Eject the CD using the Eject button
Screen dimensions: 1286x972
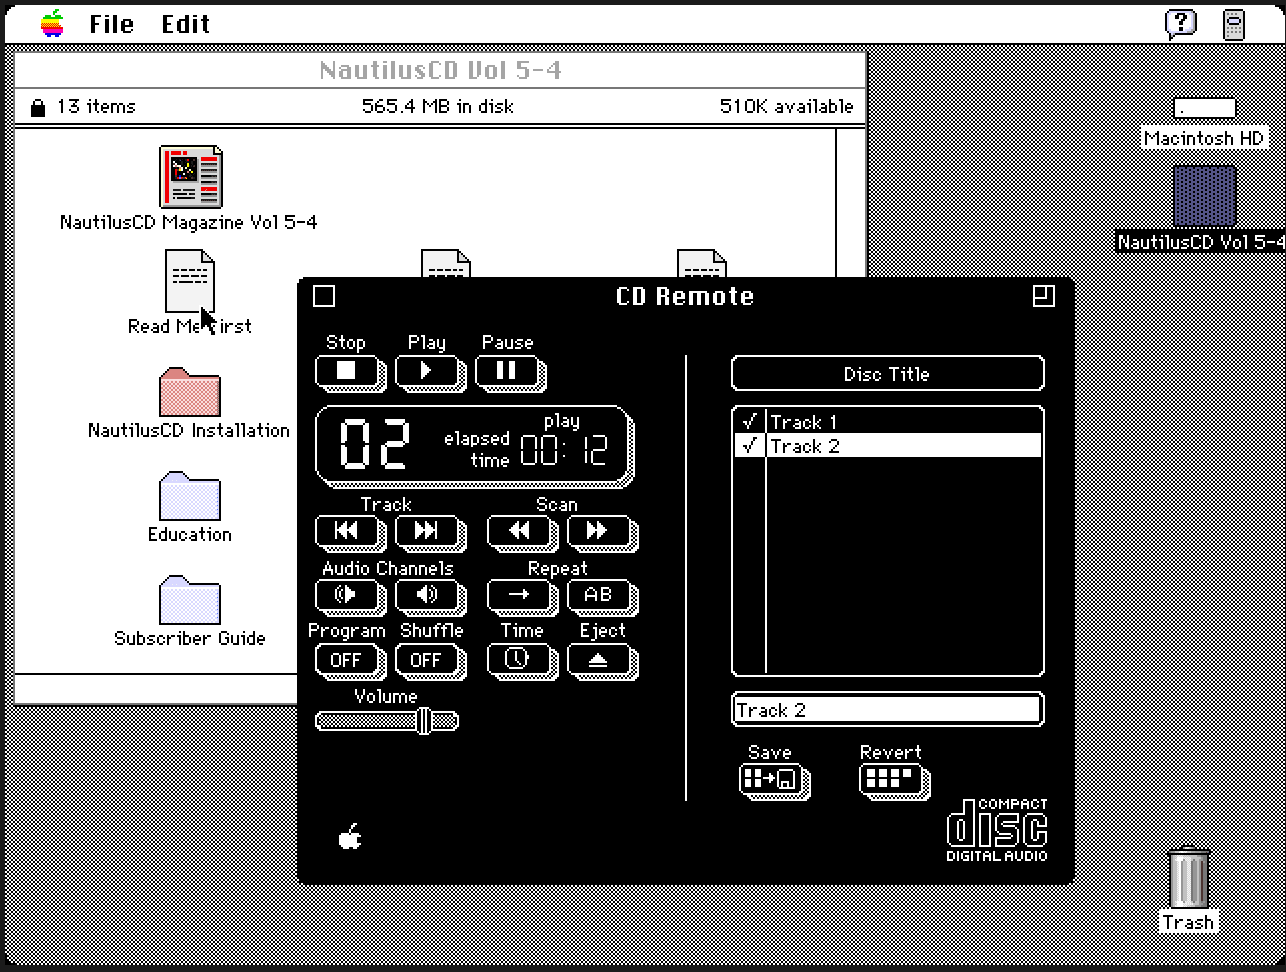click(601, 660)
